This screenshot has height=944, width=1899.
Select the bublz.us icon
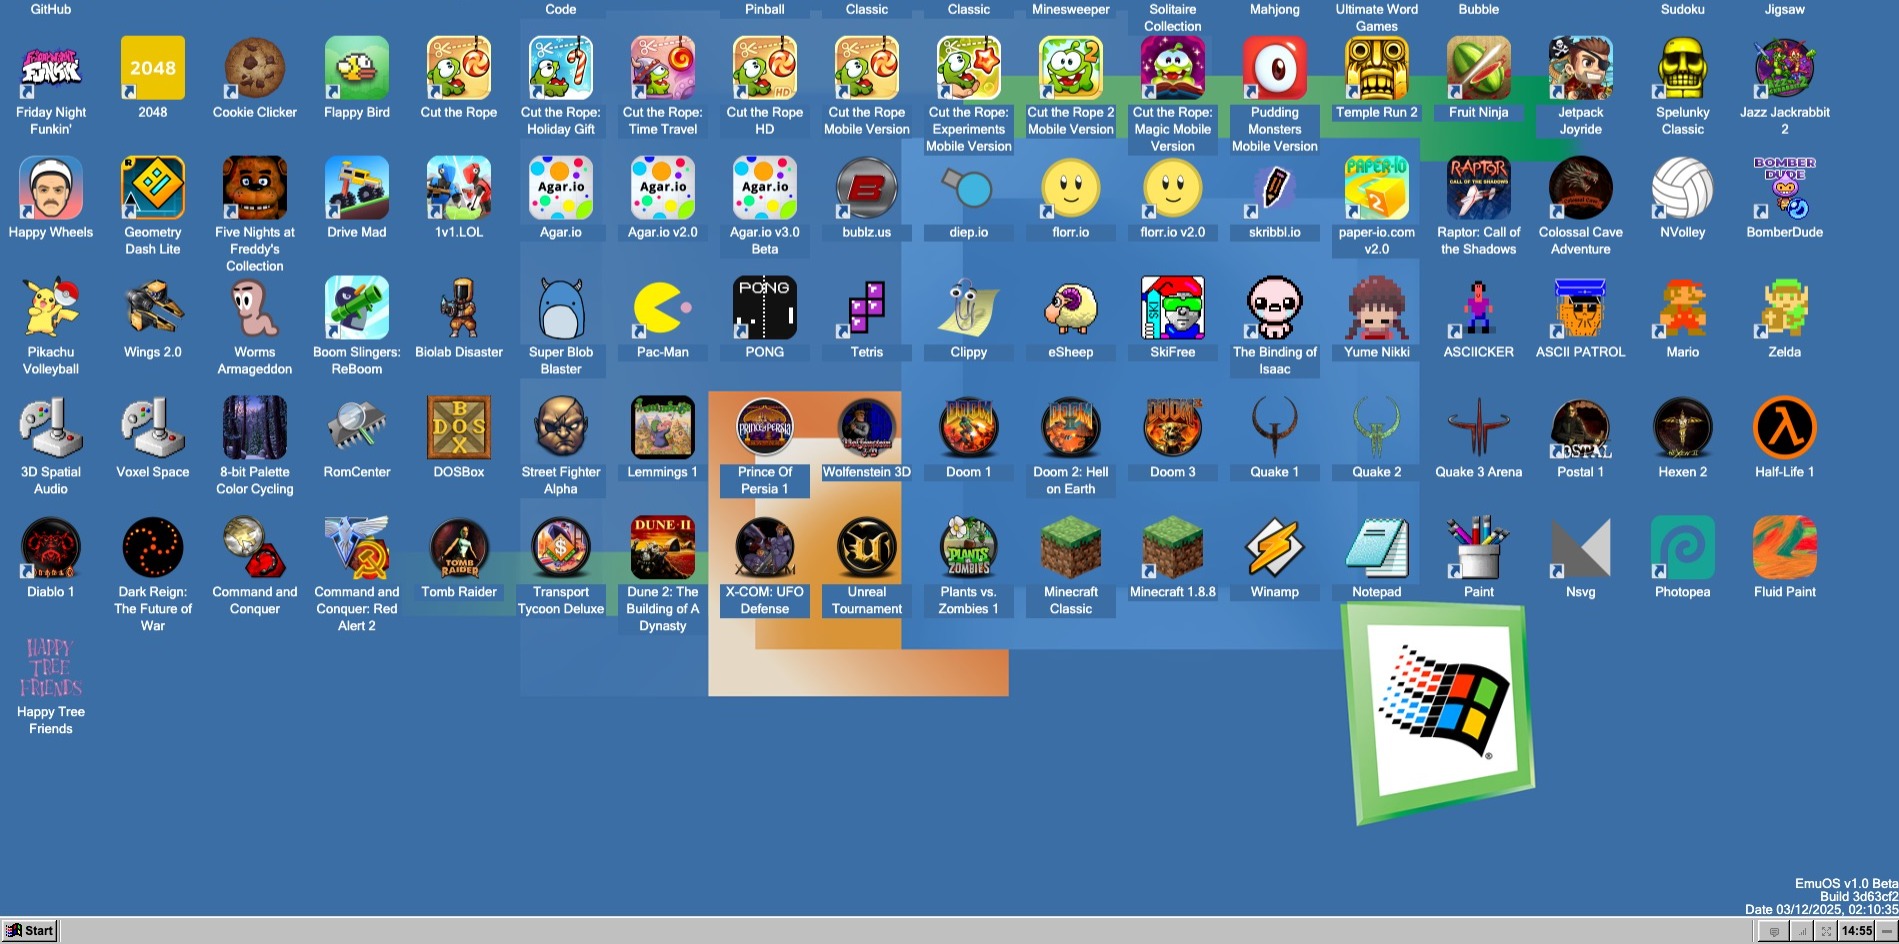(x=867, y=188)
